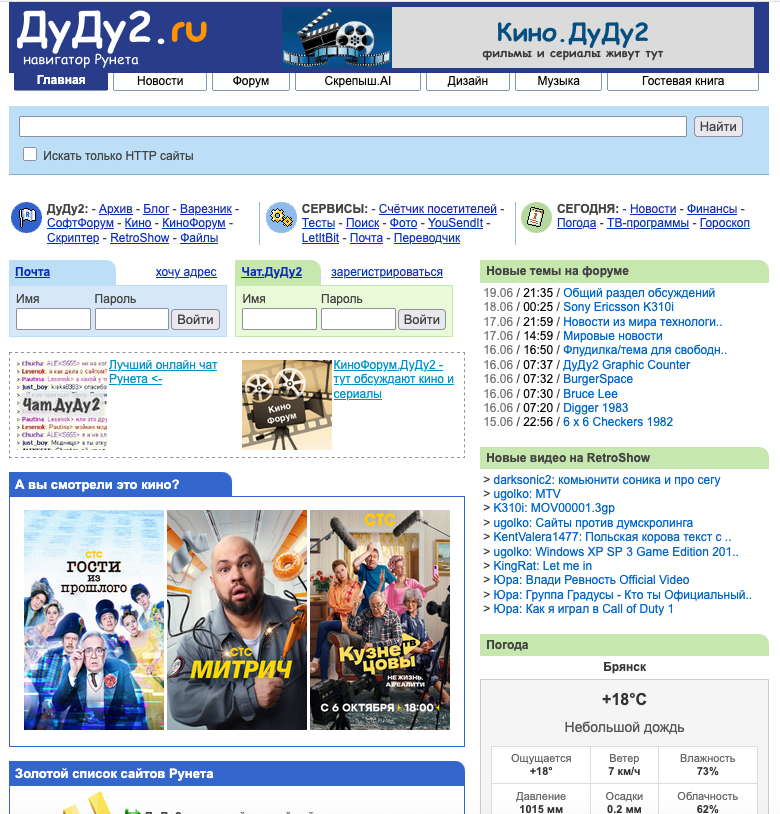The width and height of the screenshot is (780, 814).
Task: Open the Почта heading link
Action: pyautogui.click(x=32, y=272)
